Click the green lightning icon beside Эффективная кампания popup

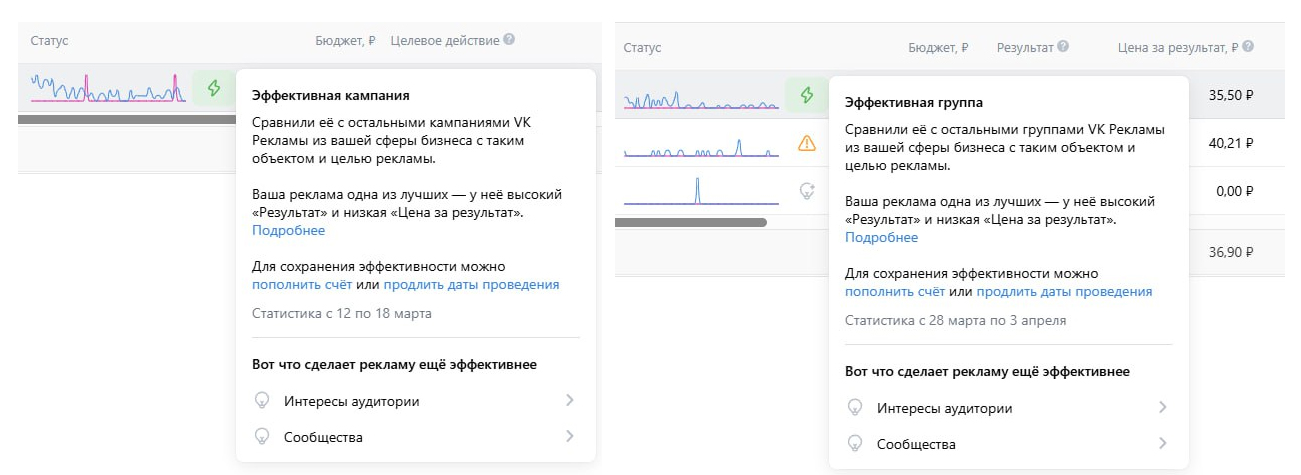pyautogui.click(x=213, y=88)
